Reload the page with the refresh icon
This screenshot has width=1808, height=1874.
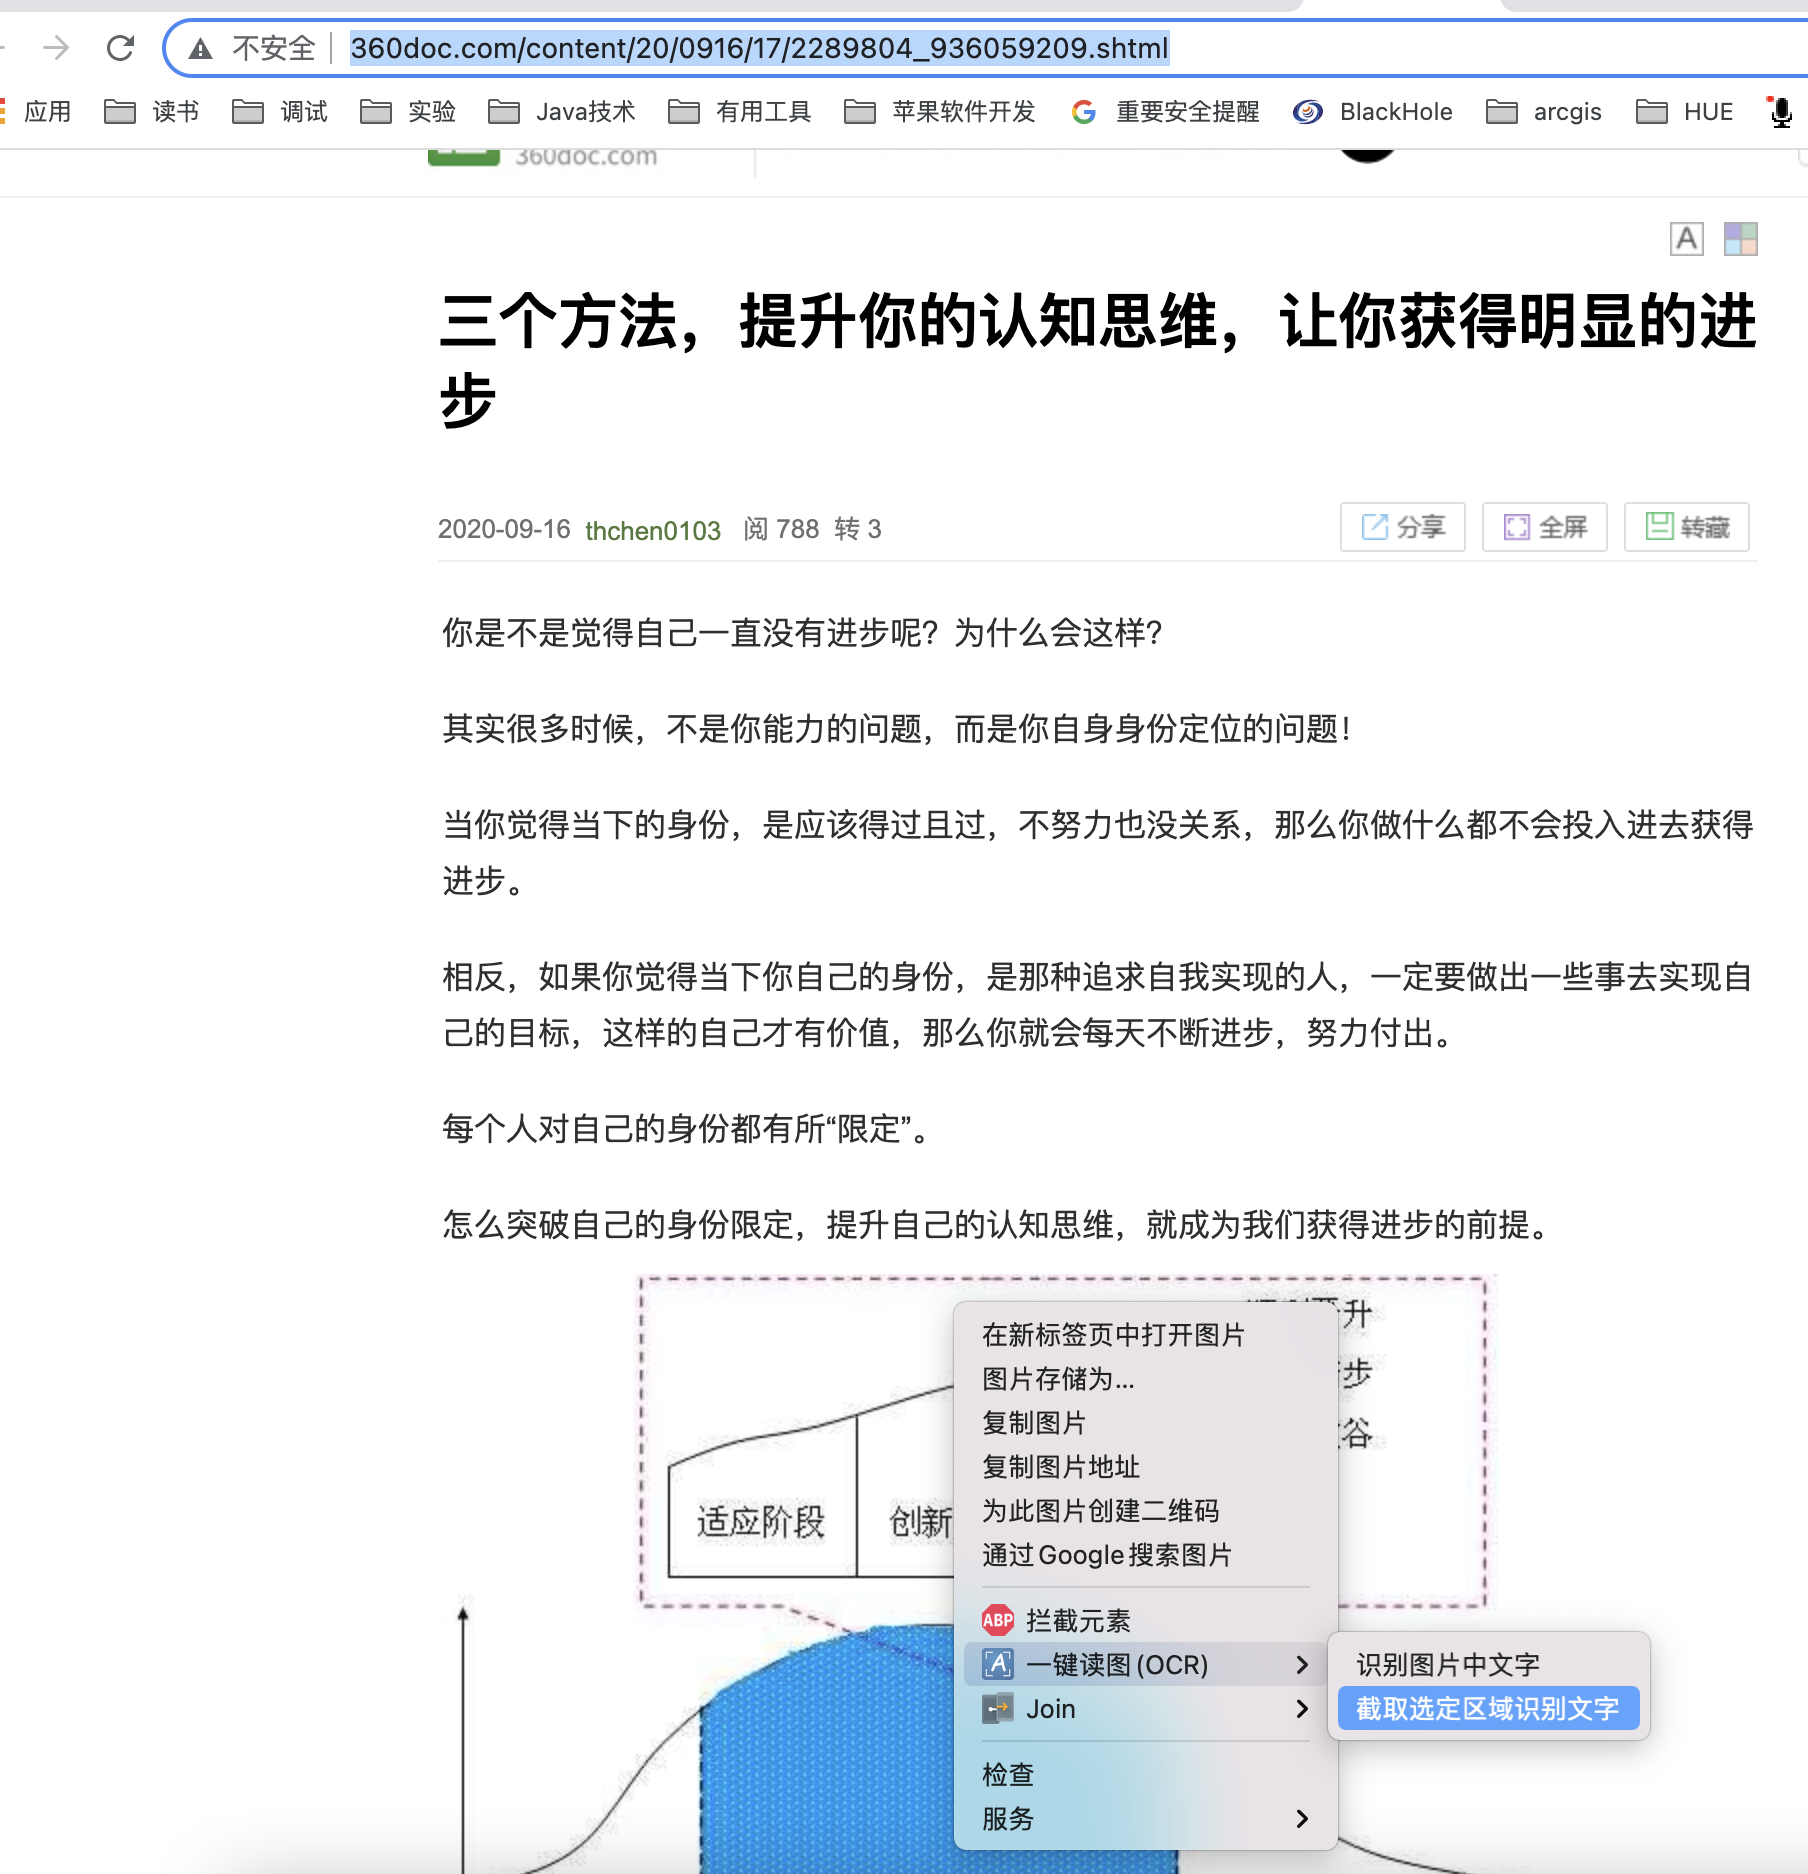point(119,47)
